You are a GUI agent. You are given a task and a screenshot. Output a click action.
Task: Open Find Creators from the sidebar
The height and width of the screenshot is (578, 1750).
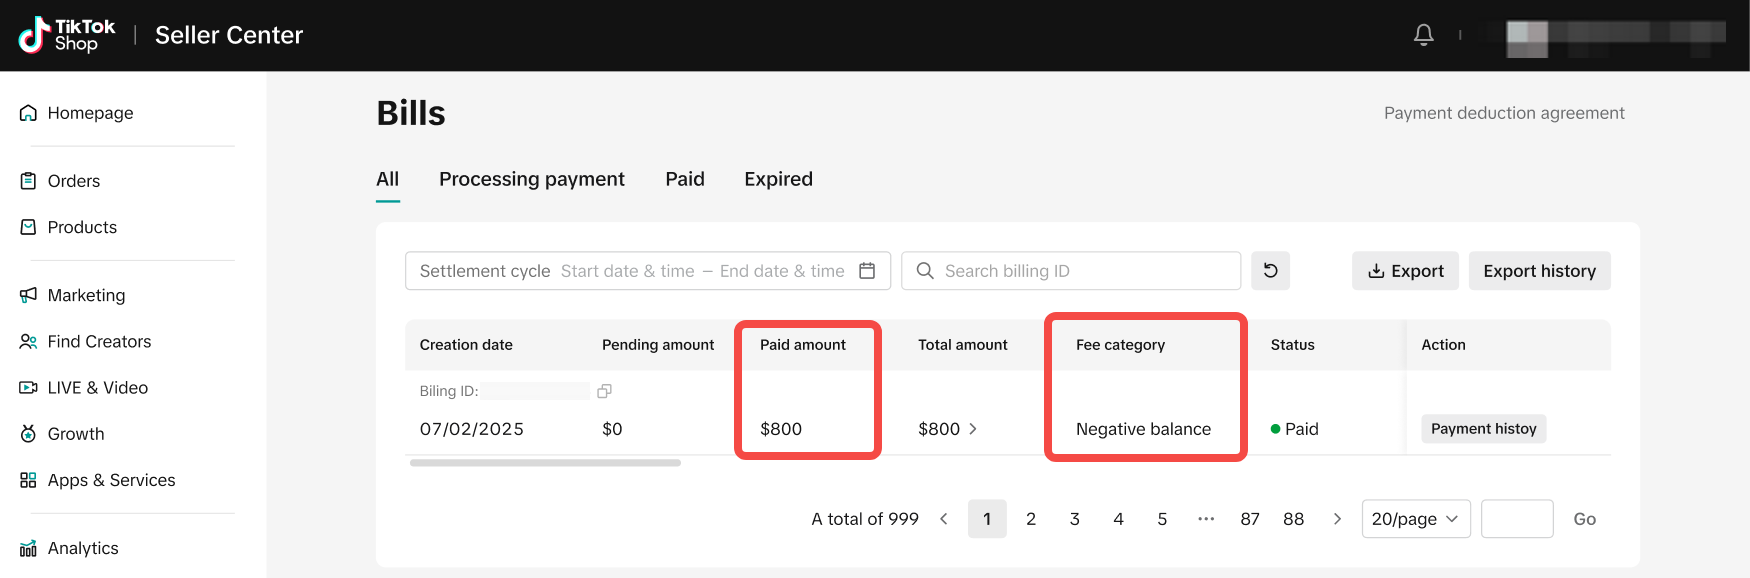pyautogui.click(x=99, y=342)
